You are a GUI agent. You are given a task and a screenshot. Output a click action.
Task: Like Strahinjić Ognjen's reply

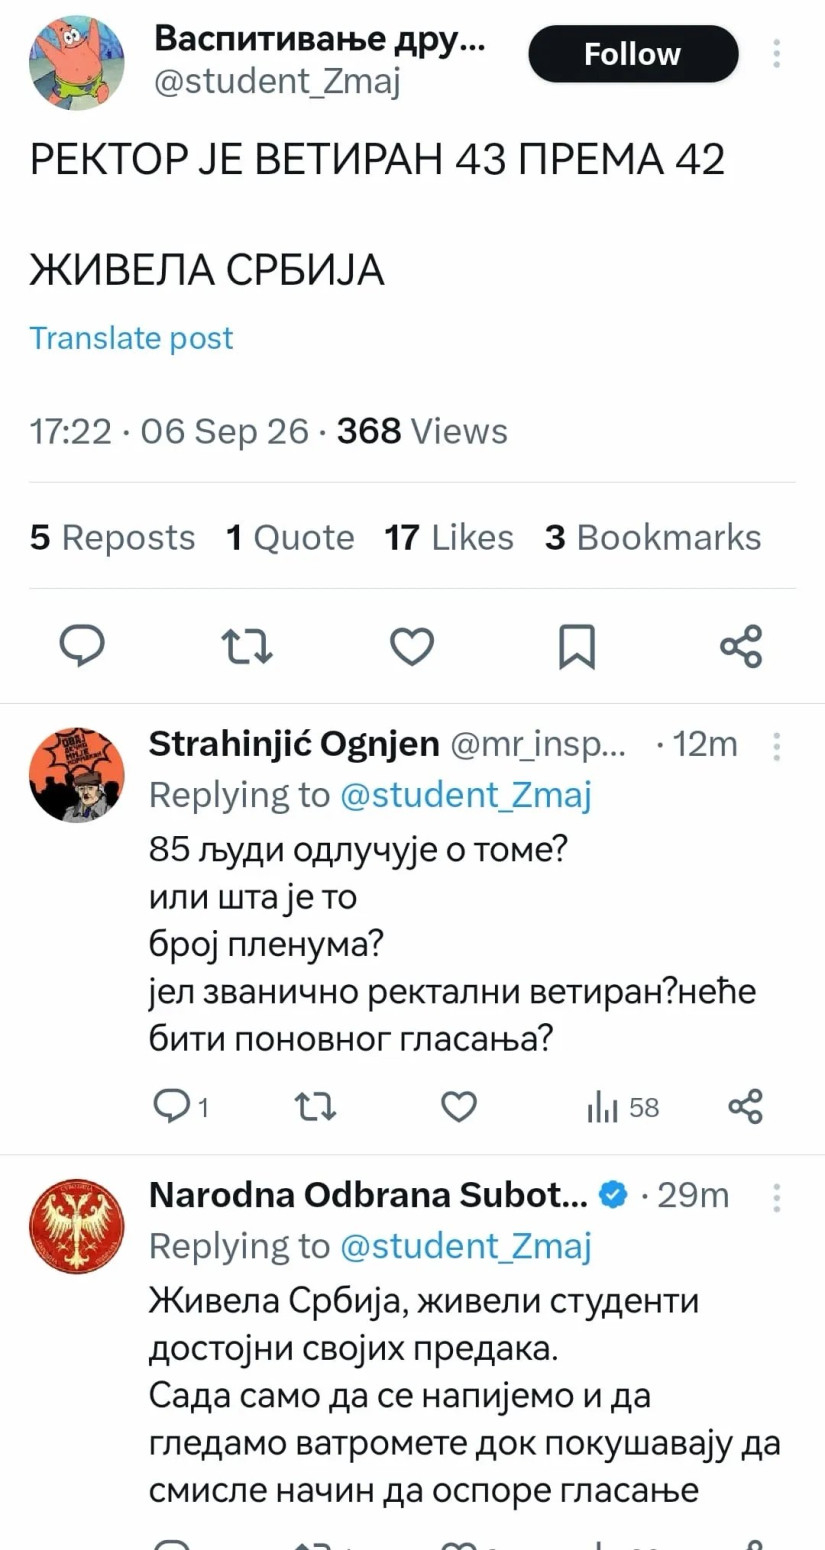(x=460, y=1107)
